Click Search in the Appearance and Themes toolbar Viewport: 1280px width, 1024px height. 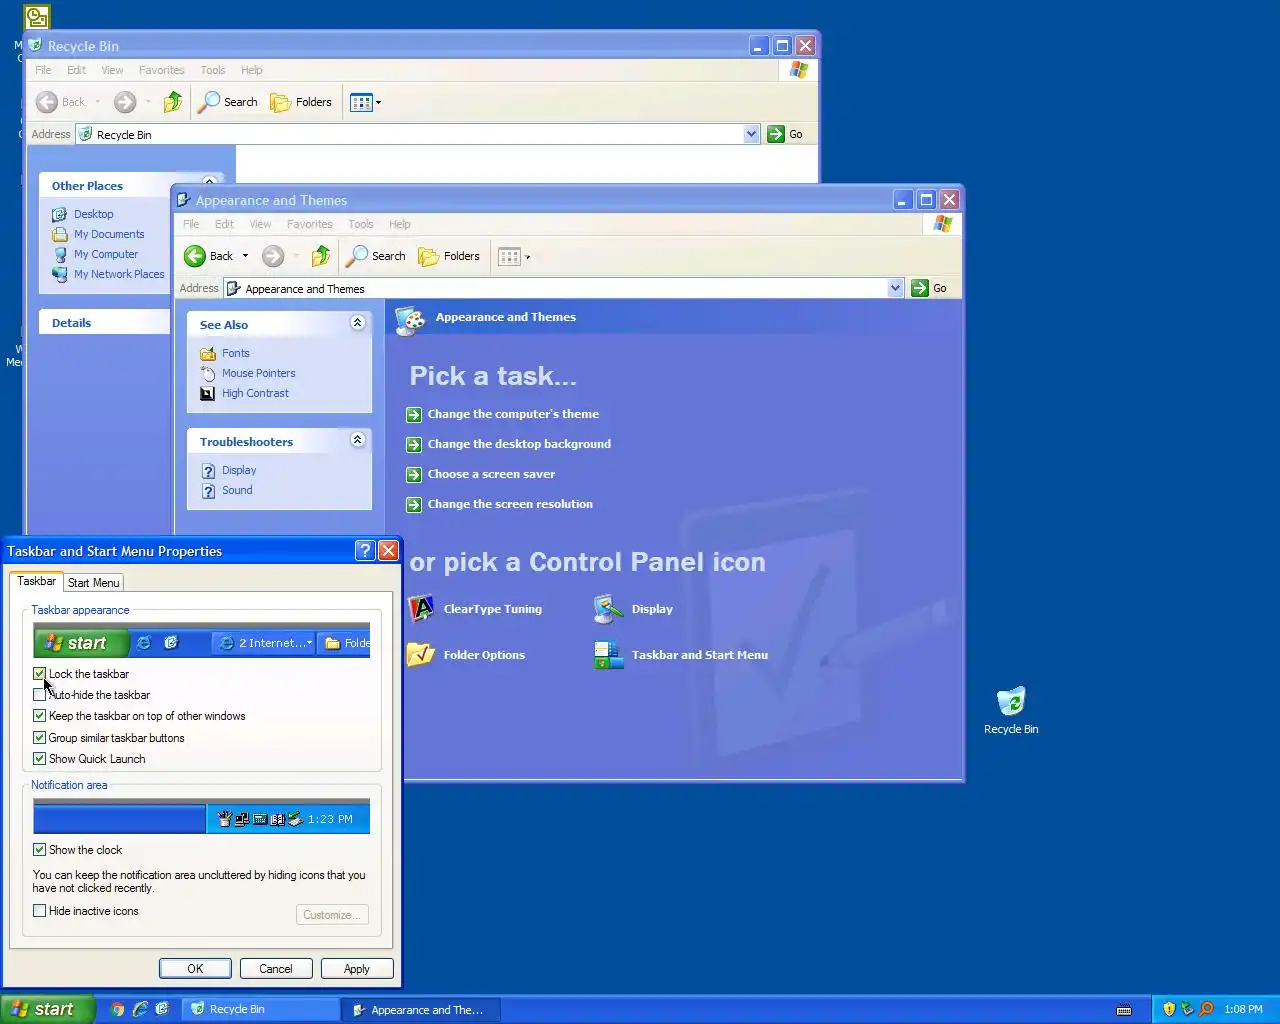376,256
